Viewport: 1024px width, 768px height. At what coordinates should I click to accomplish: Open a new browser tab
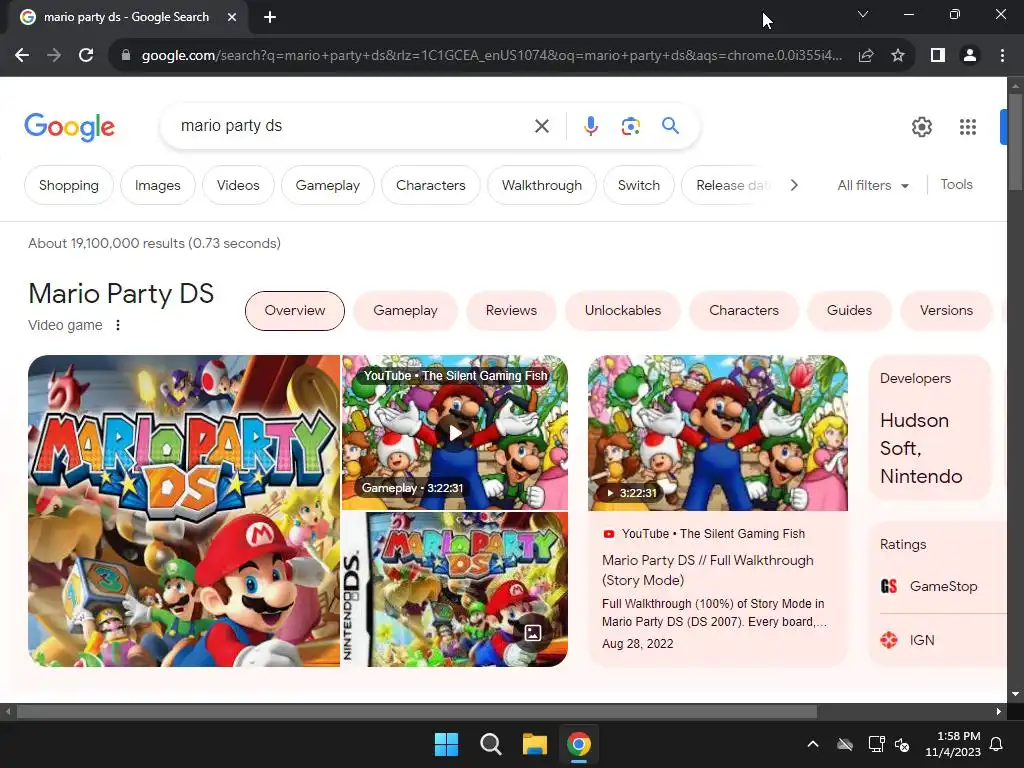(270, 17)
